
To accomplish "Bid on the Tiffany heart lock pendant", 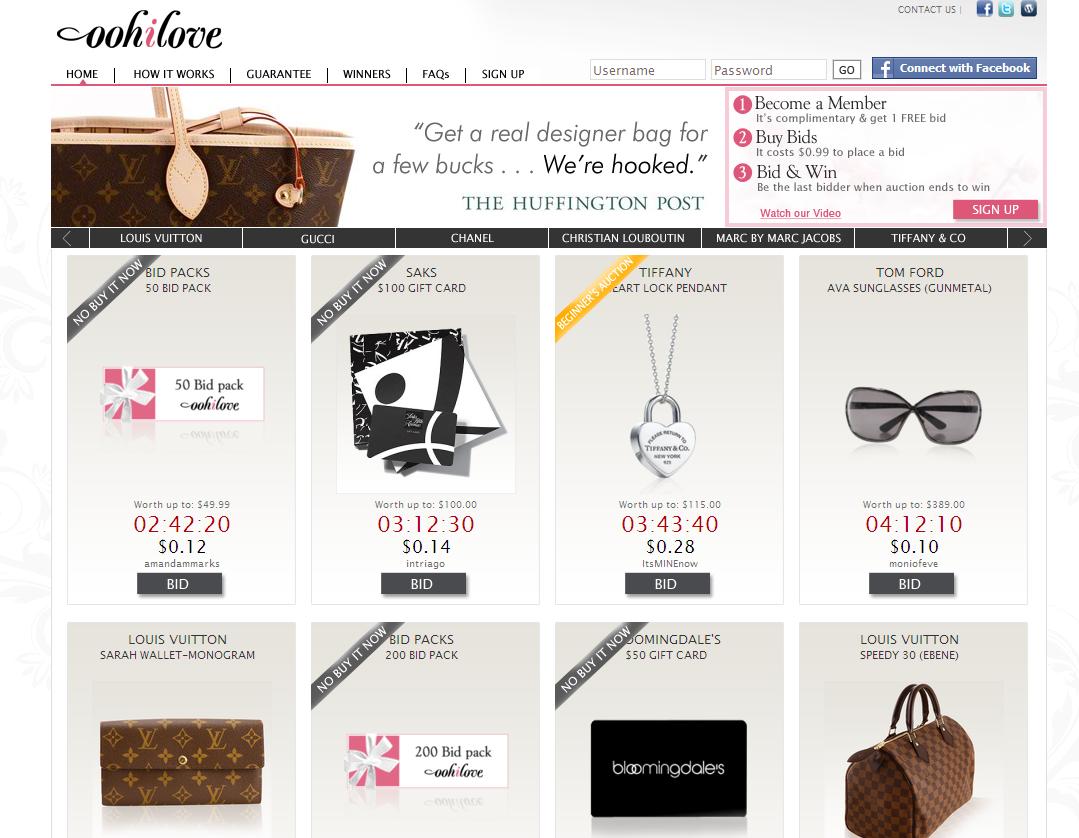I will click(667, 584).
